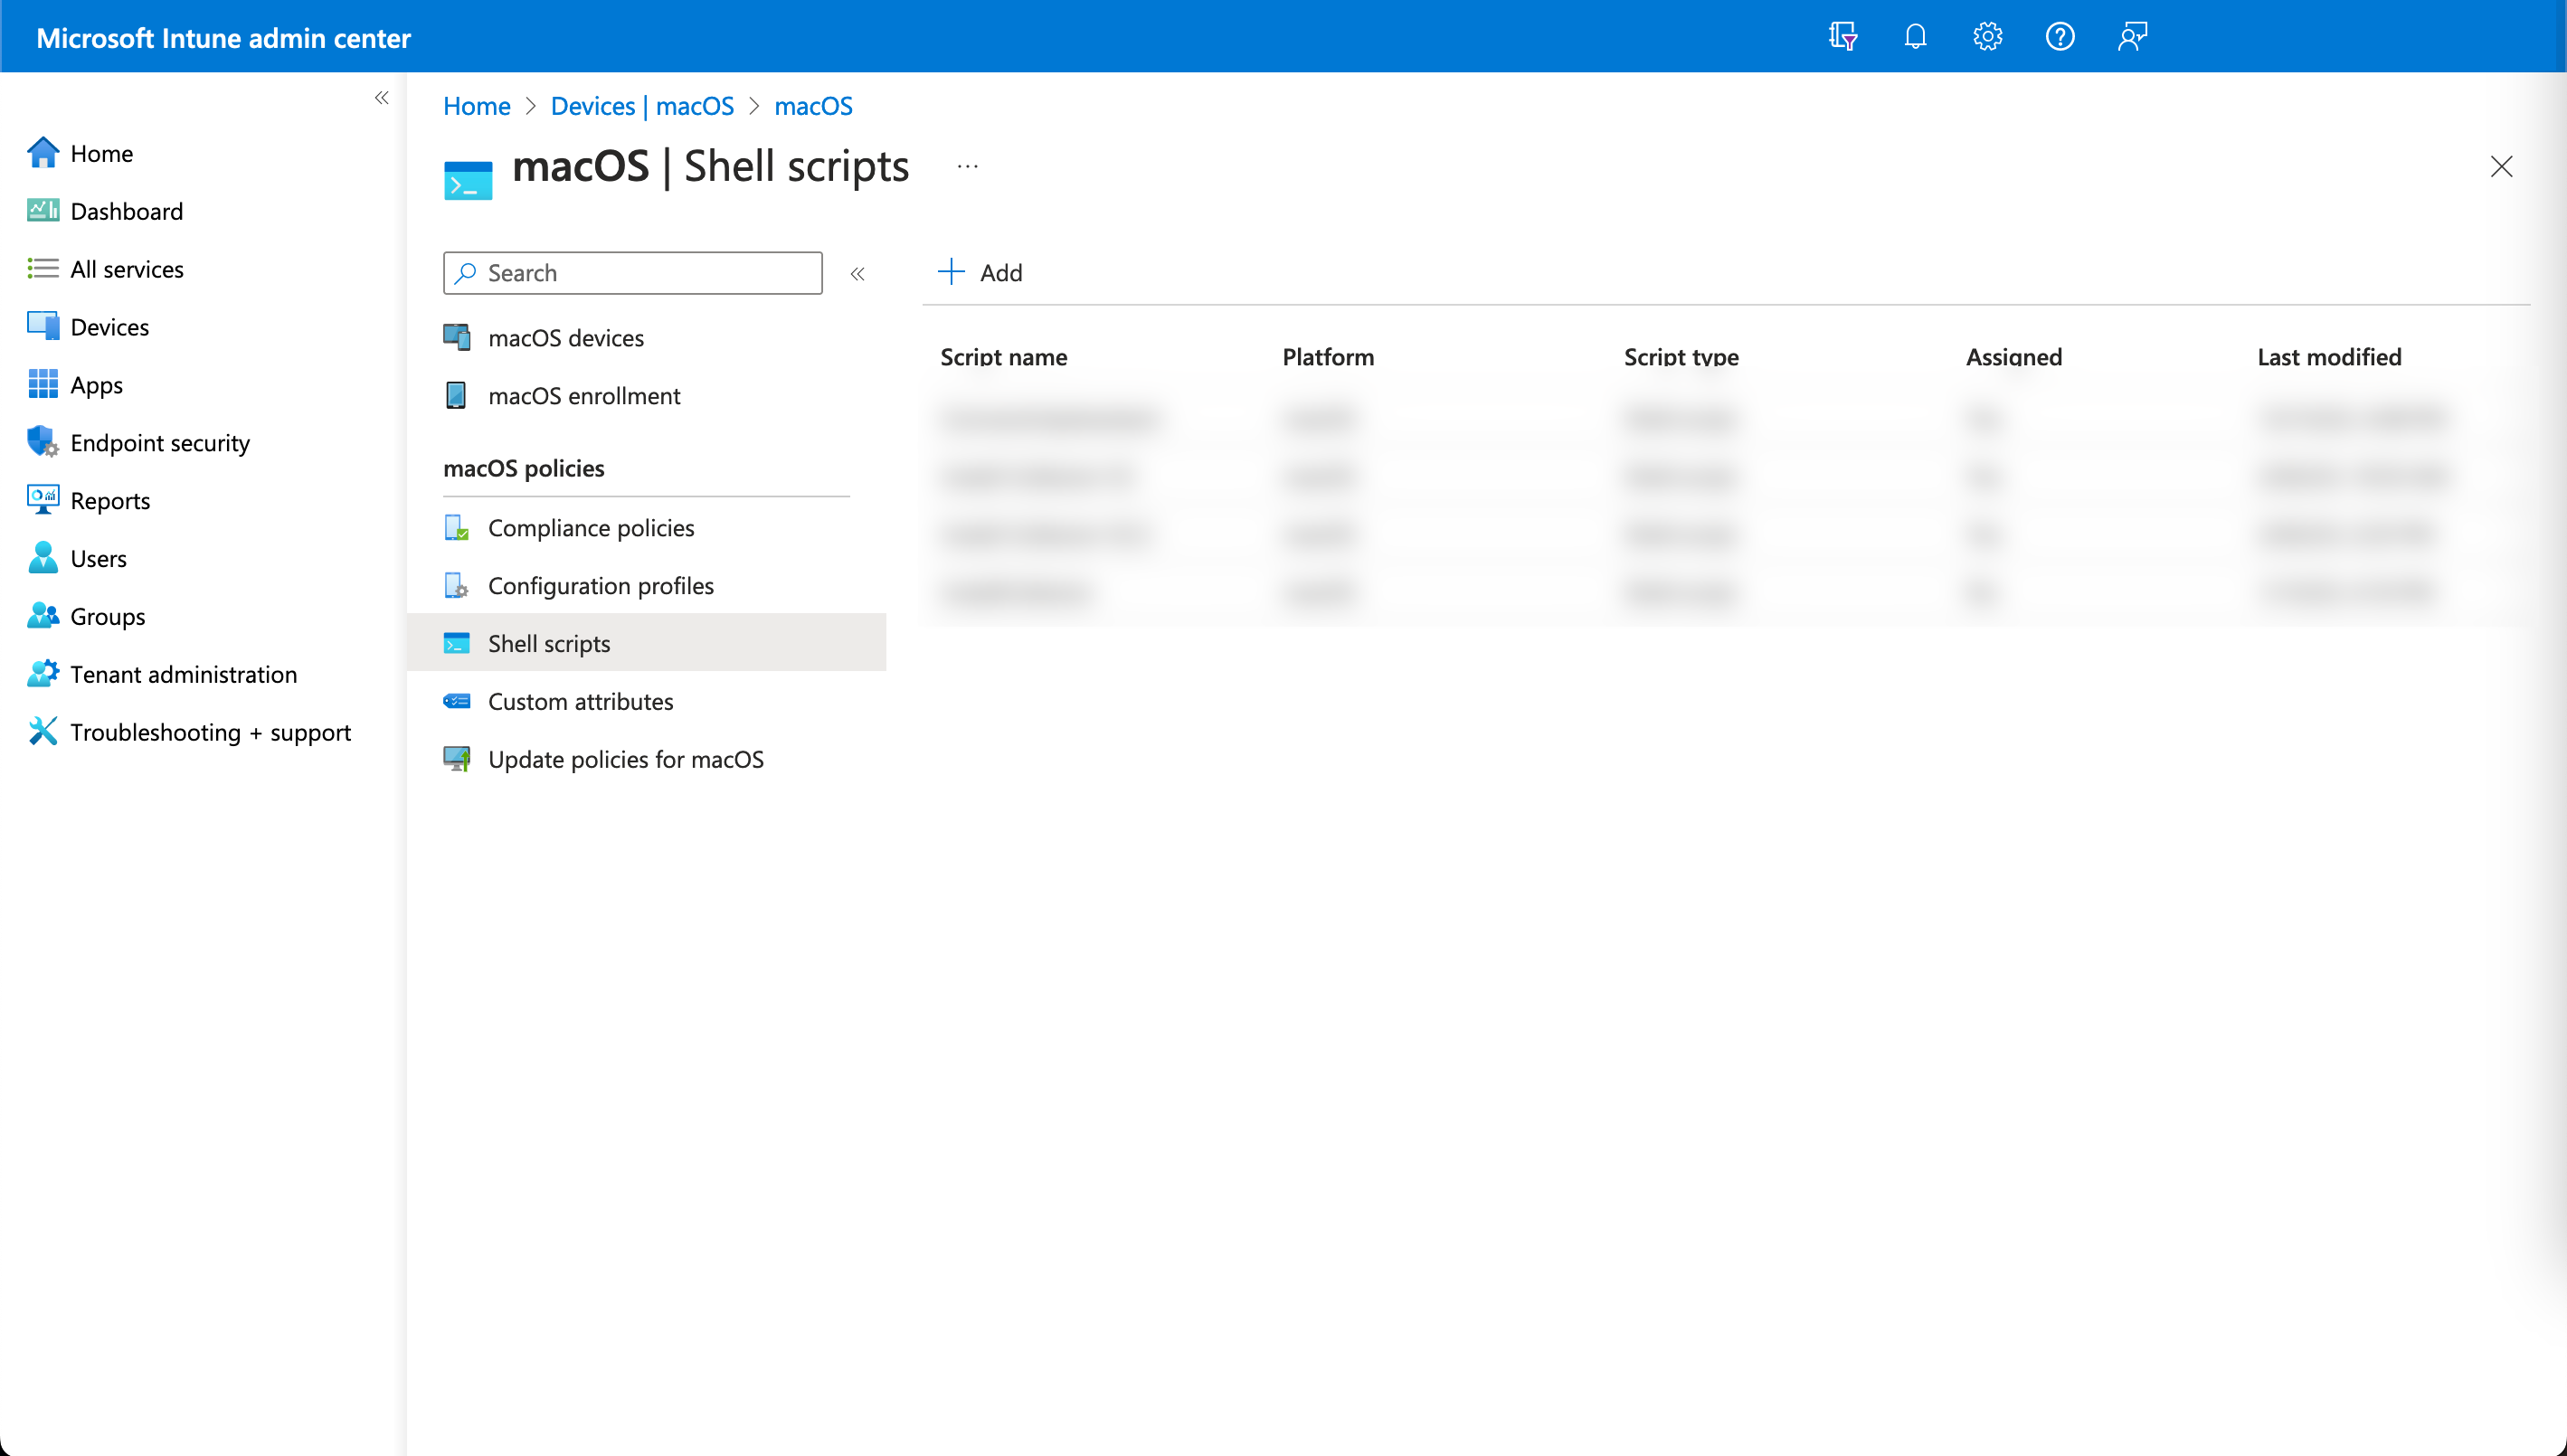The image size is (2567, 1456).
Task: Go to Devices | macOS breadcrumb link
Action: pos(642,106)
